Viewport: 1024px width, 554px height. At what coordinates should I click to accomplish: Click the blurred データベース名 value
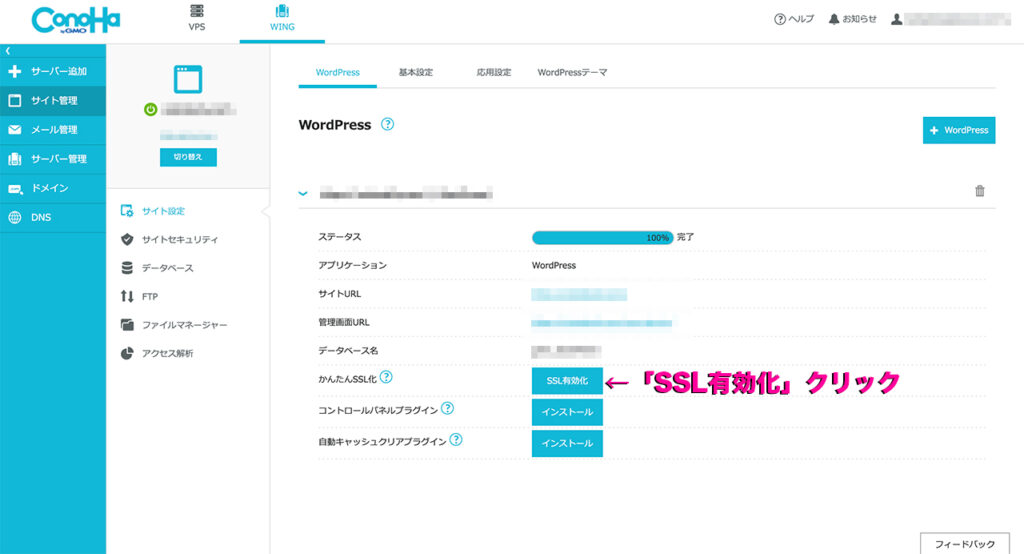[x=566, y=351]
